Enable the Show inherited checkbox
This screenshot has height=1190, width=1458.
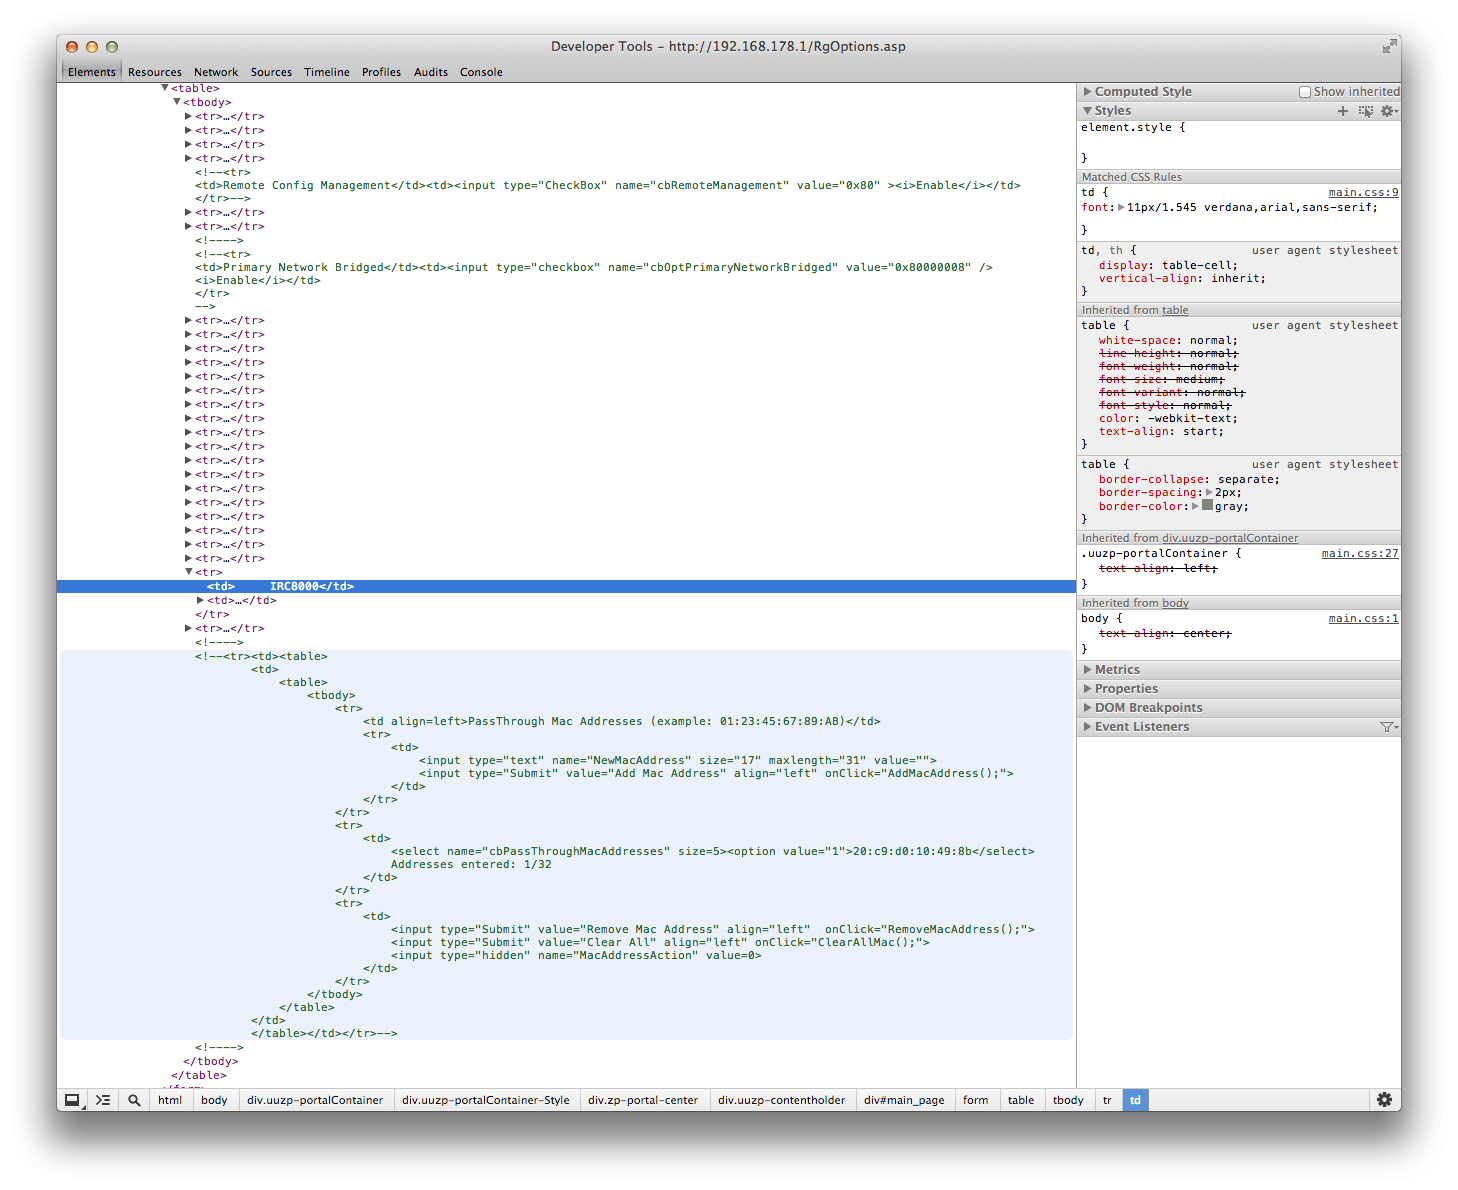pyautogui.click(x=1305, y=92)
